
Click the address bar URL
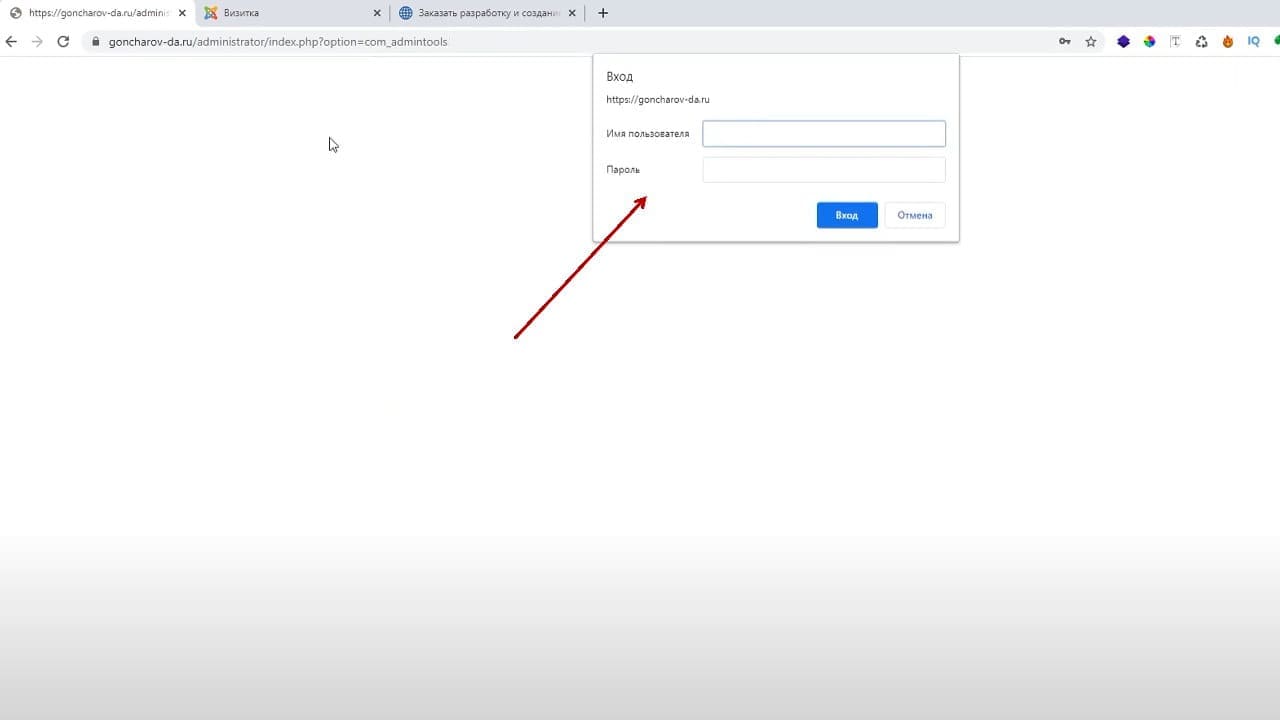click(278, 42)
